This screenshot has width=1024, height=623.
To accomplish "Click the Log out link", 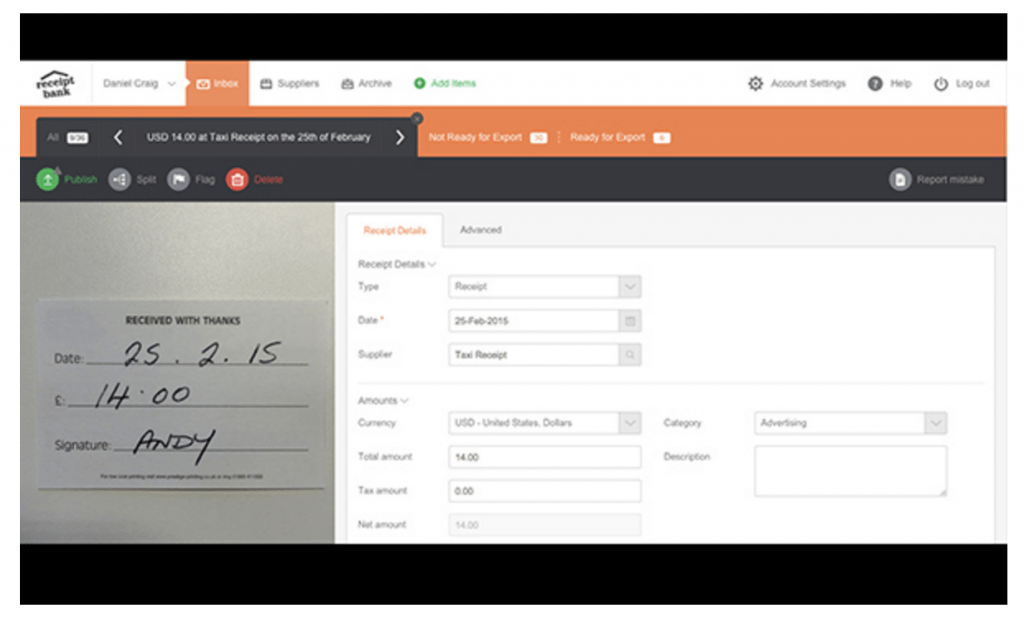I will click(x=972, y=84).
